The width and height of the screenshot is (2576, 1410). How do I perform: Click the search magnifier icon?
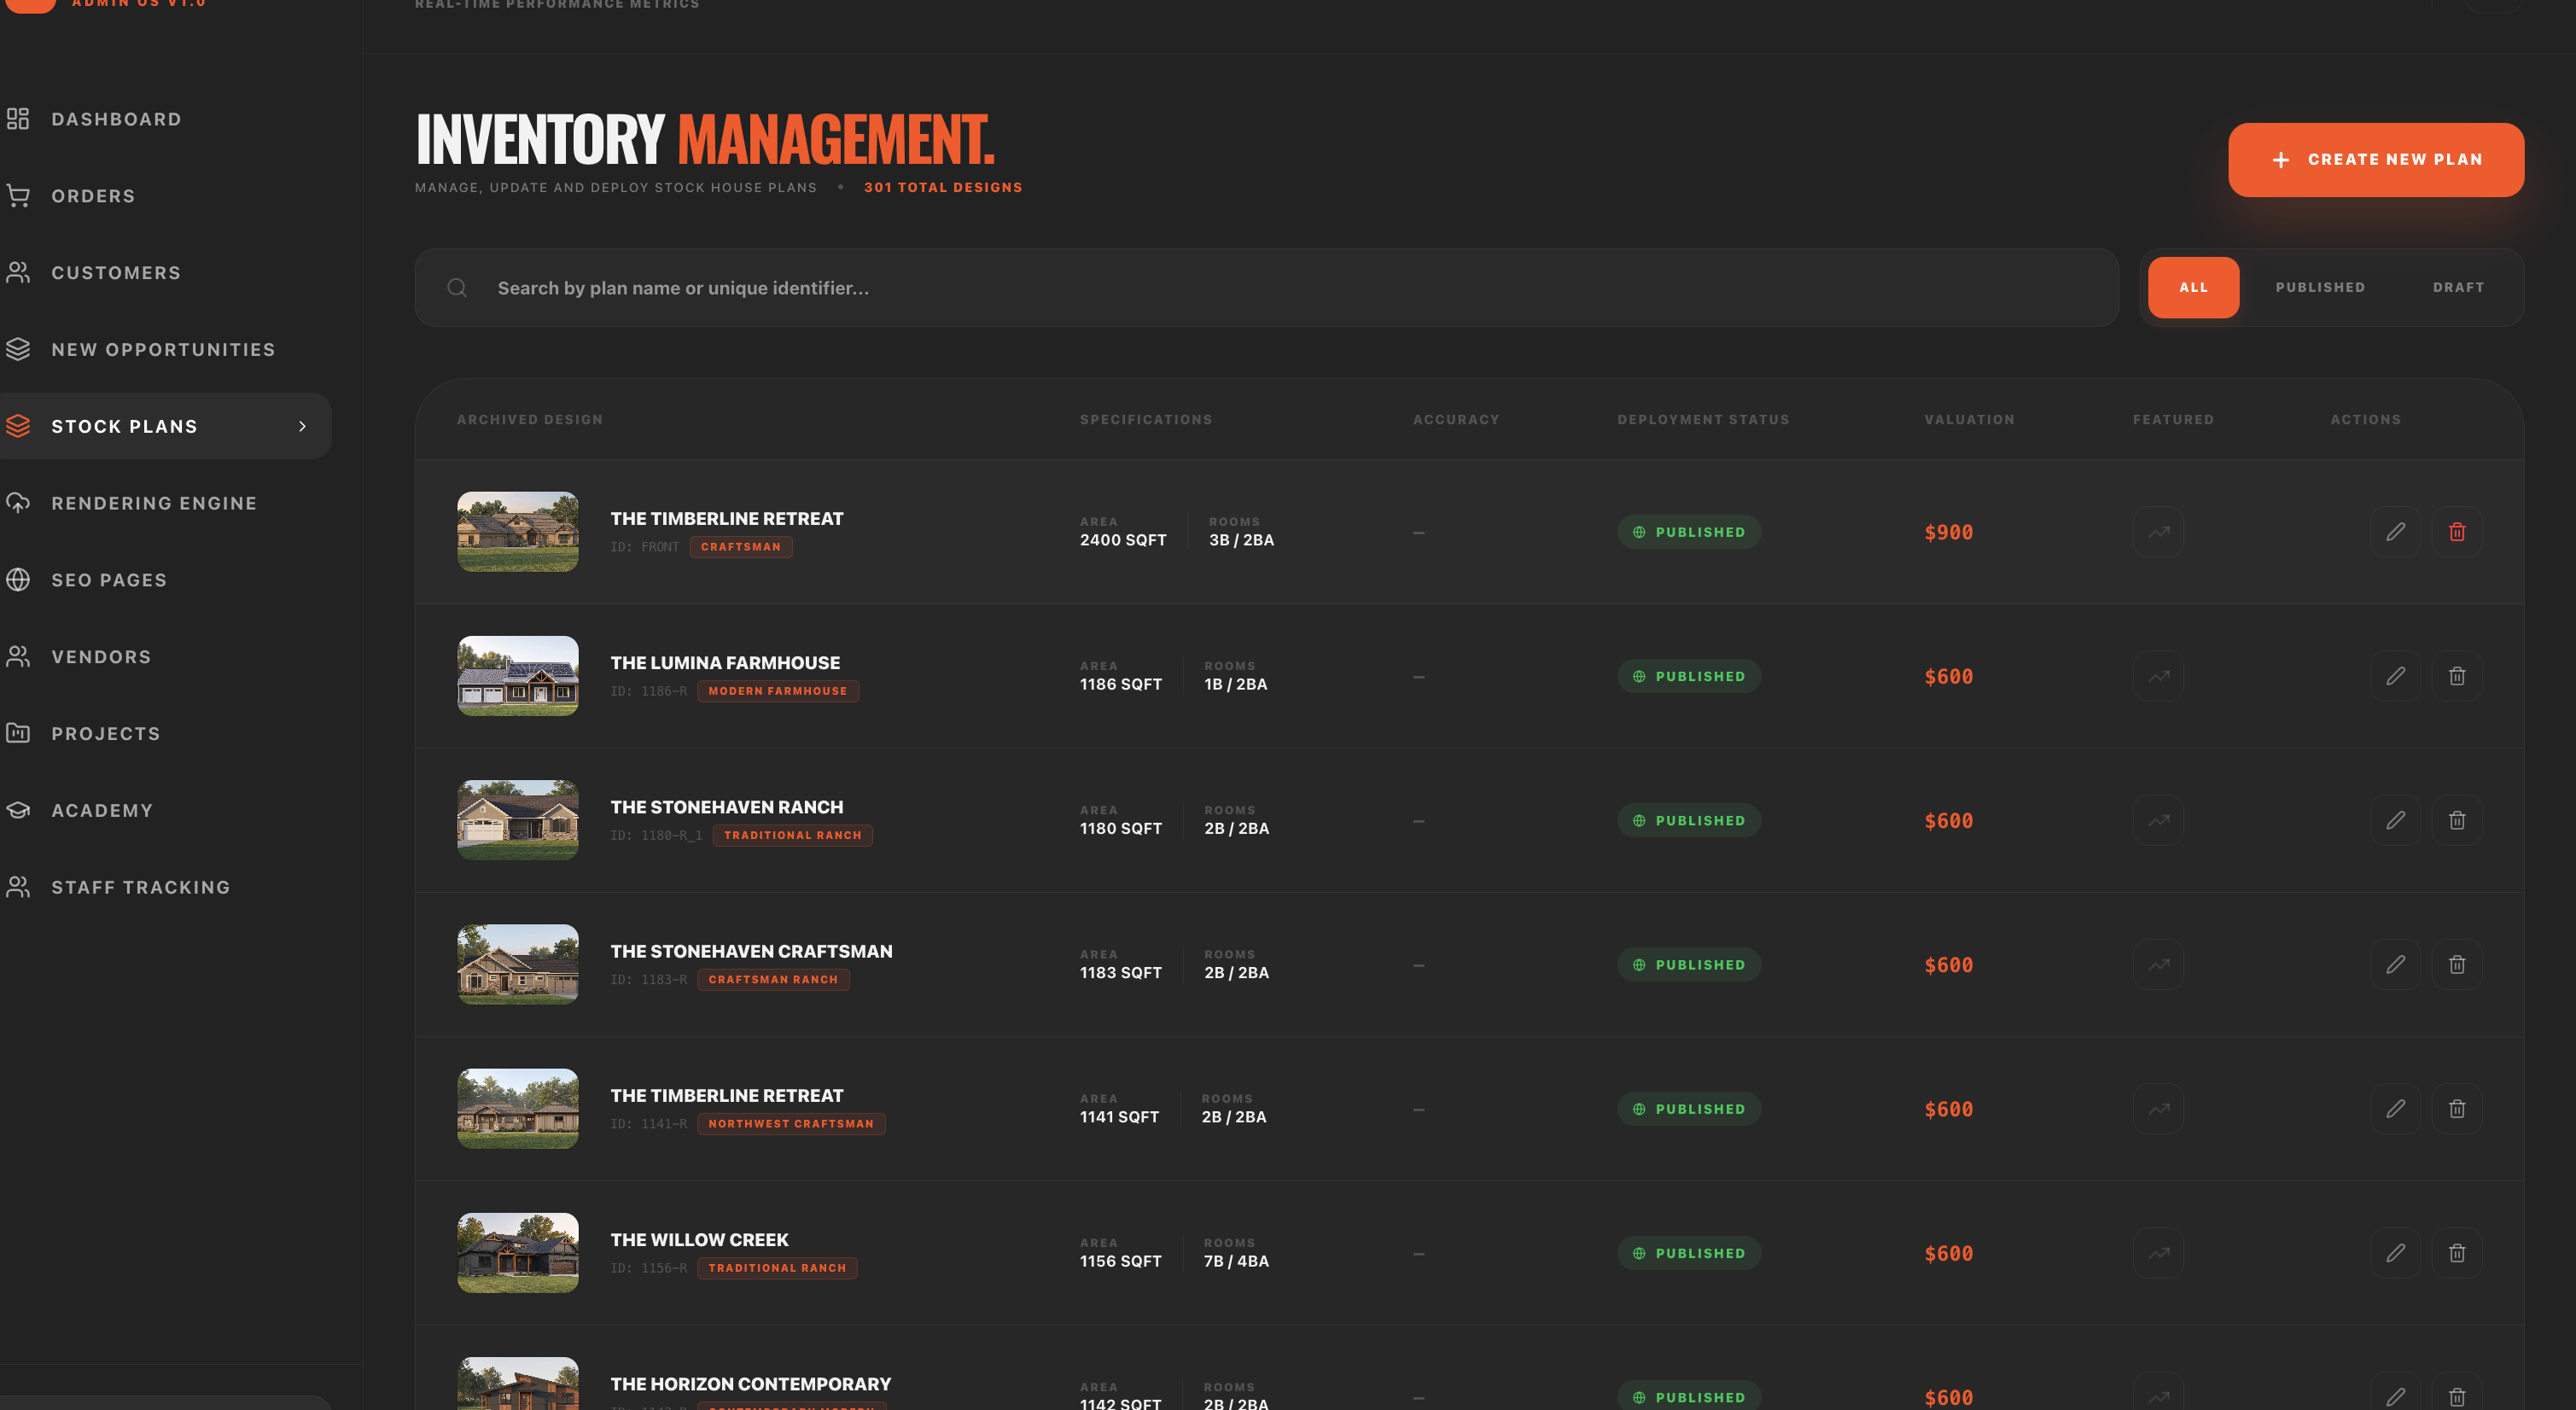click(x=457, y=288)
